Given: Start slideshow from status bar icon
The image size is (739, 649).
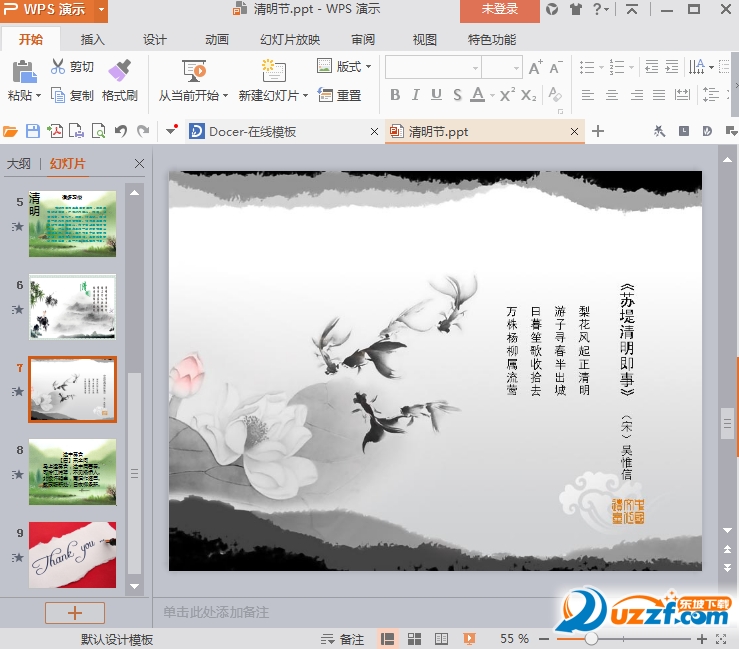Looking at the screenshot, I should tap(469, 639).
